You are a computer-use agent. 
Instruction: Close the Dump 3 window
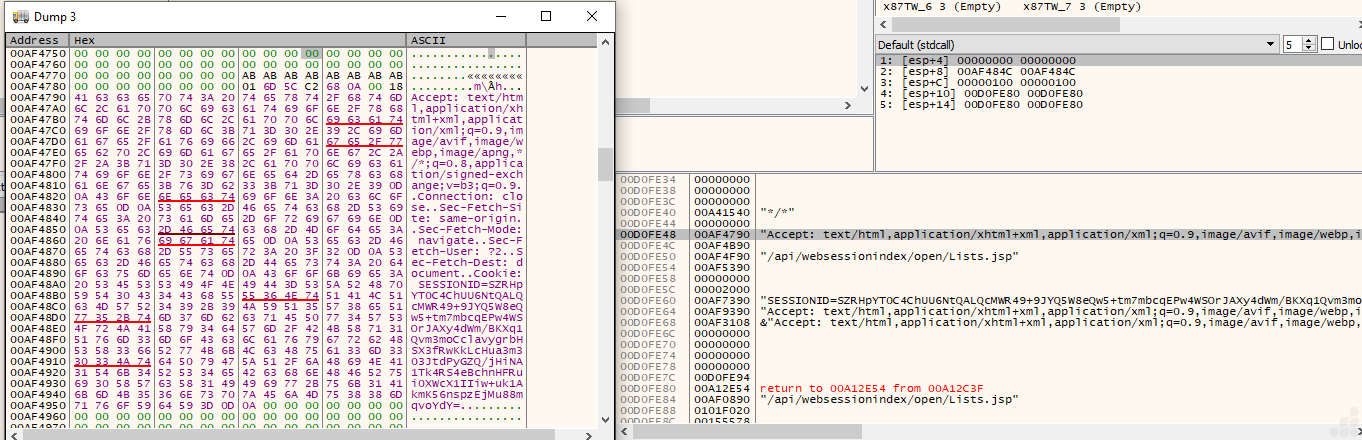click(x=592, y=17)
